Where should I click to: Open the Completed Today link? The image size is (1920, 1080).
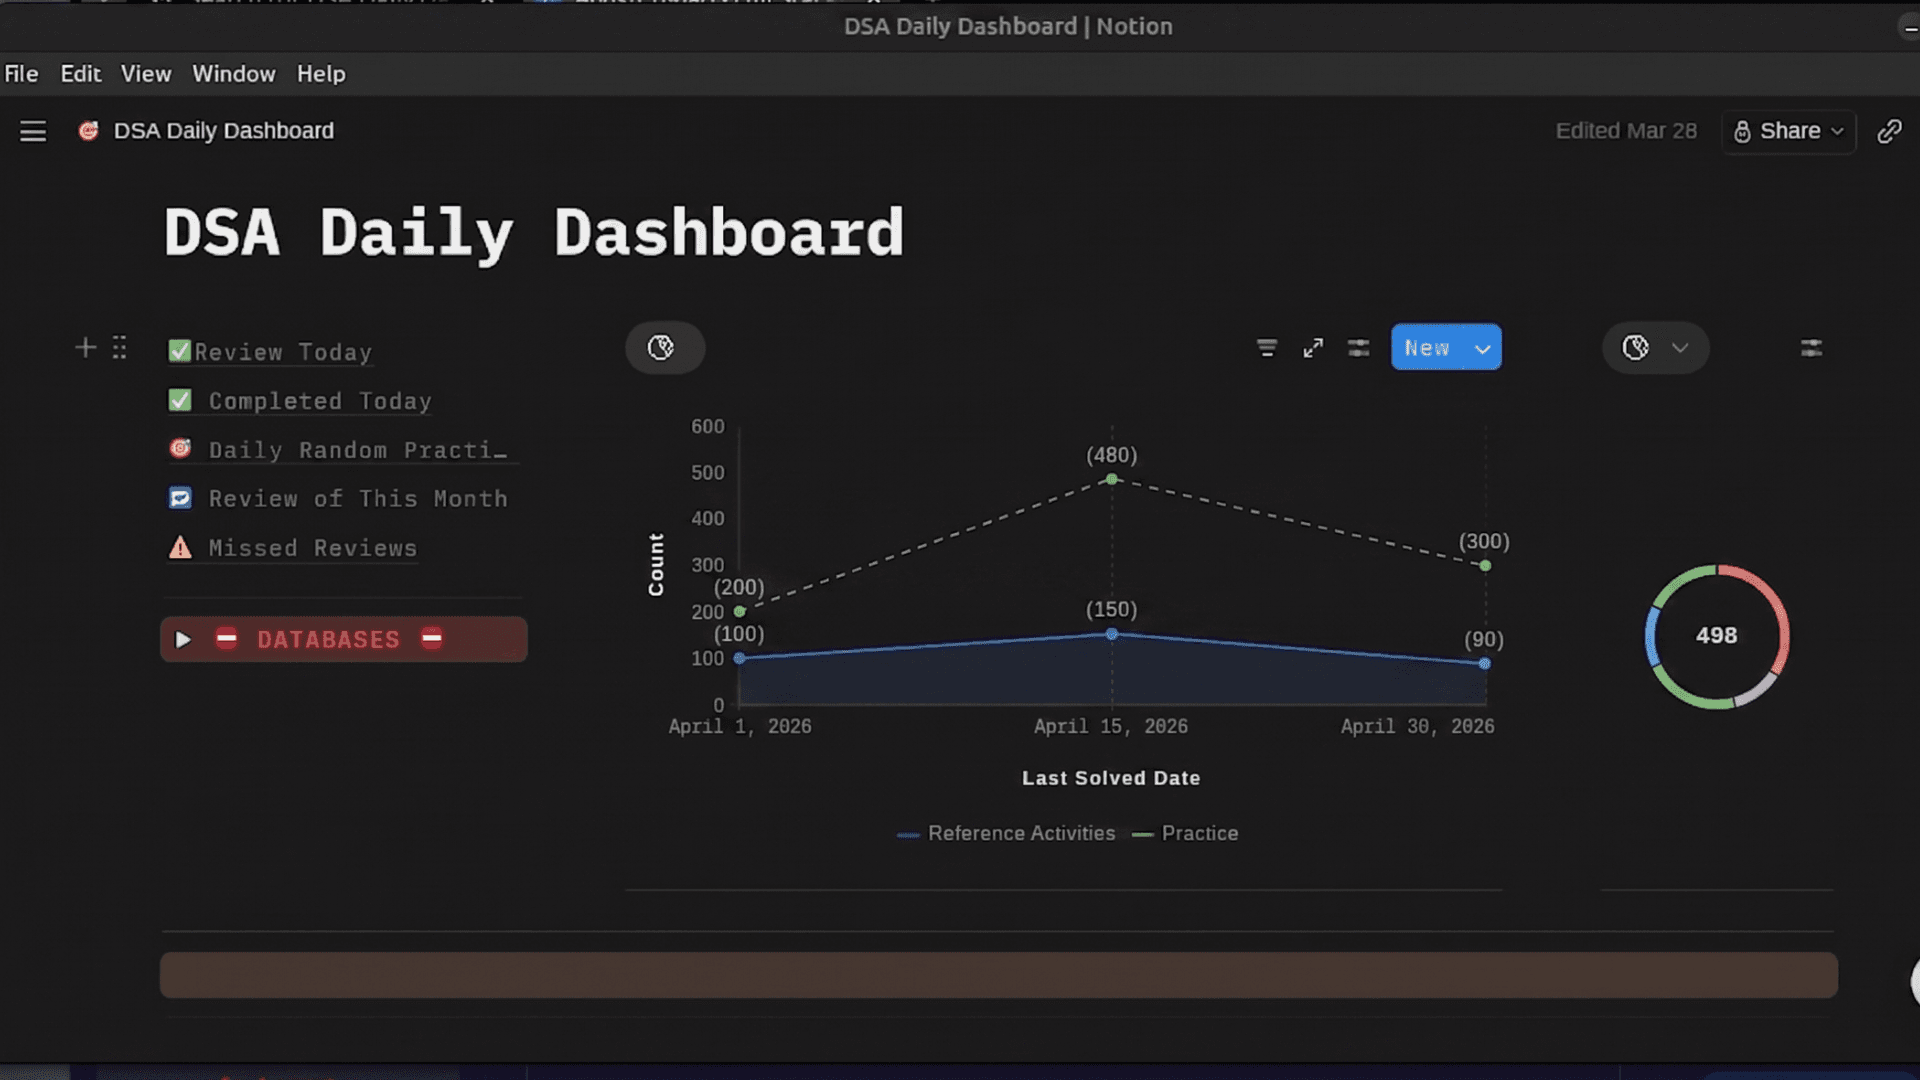(320, 401)
